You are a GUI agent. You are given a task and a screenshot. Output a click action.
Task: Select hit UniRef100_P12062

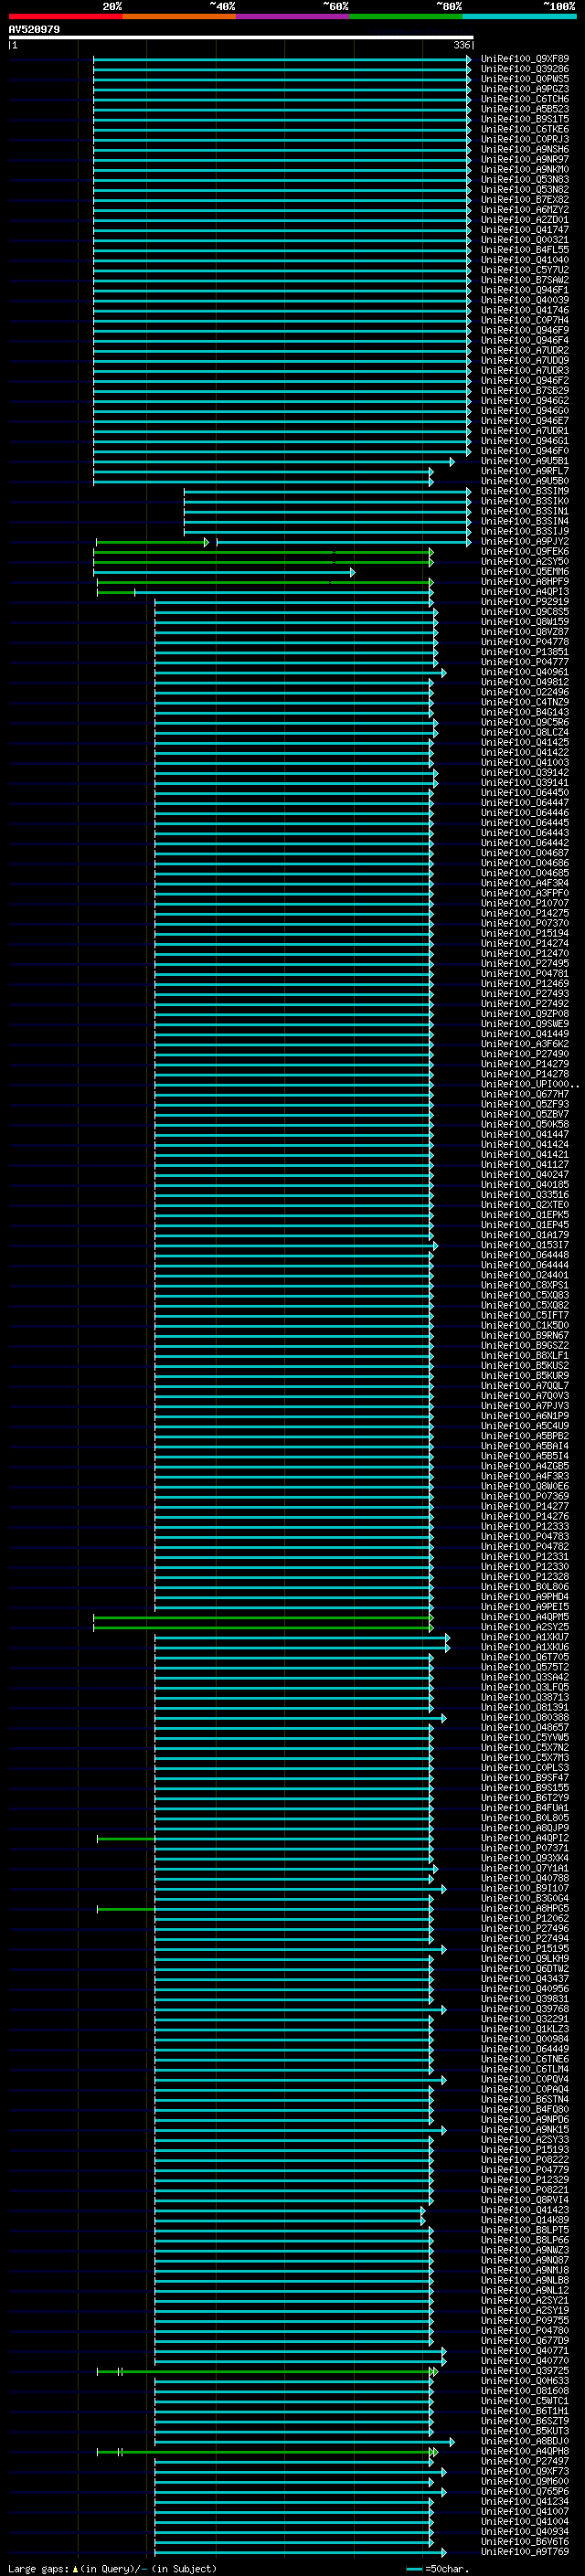pos(525,1918)
